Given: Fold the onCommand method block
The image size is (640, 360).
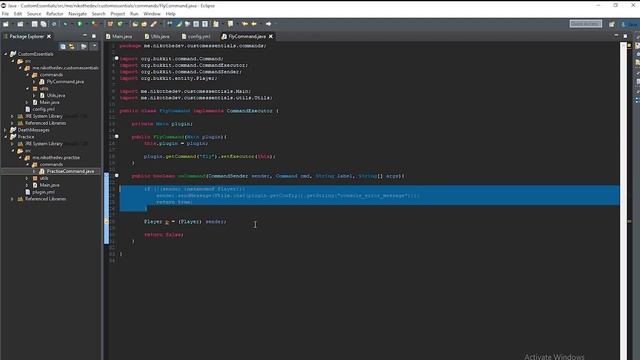Looking at the screenshot, I should [x=117, y=176].
